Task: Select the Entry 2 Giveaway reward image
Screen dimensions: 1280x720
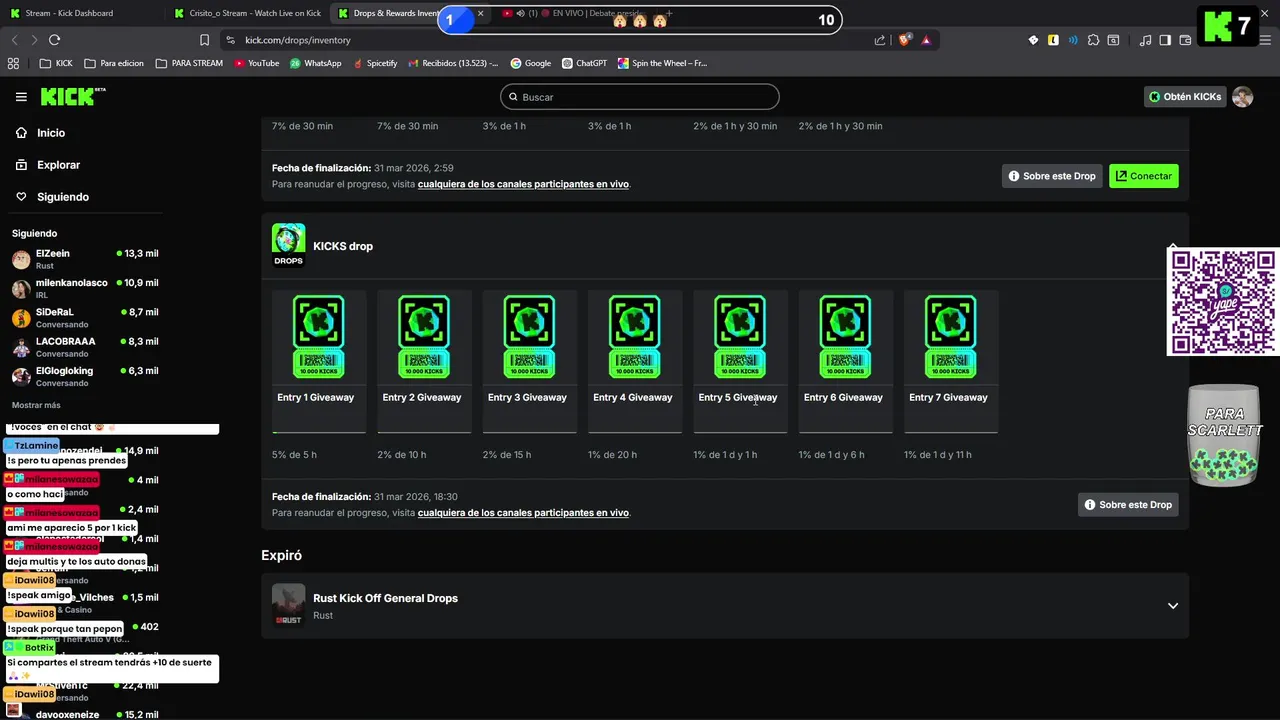Action: [424, 337]
